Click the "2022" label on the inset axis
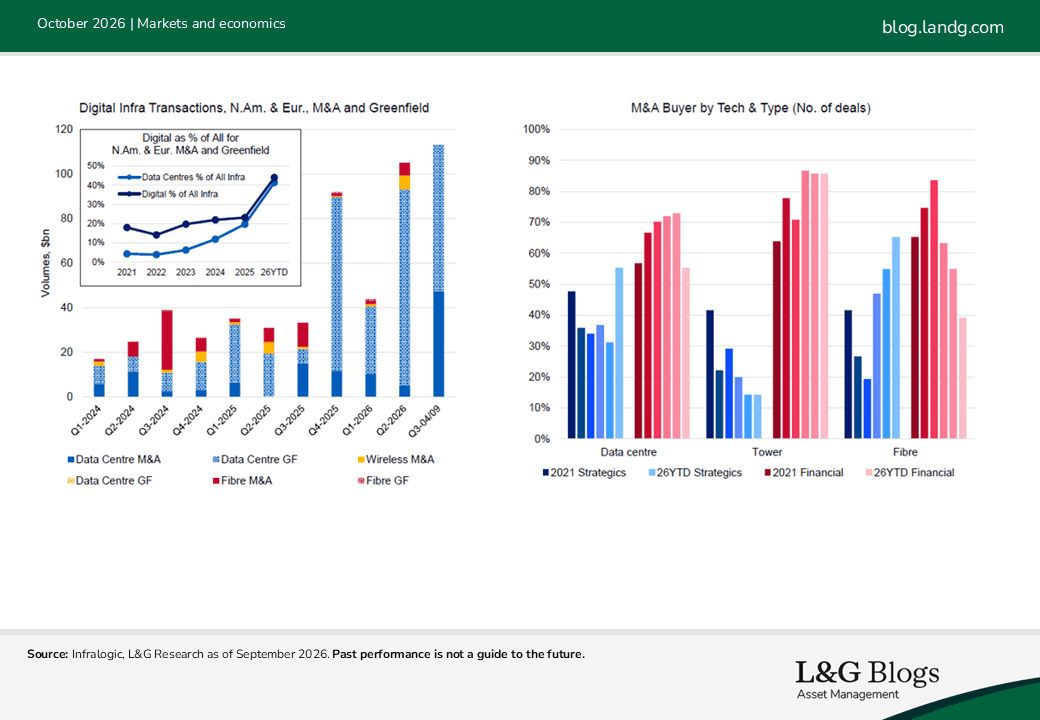This screenshot has width=1040, height=720. point(156,272)
